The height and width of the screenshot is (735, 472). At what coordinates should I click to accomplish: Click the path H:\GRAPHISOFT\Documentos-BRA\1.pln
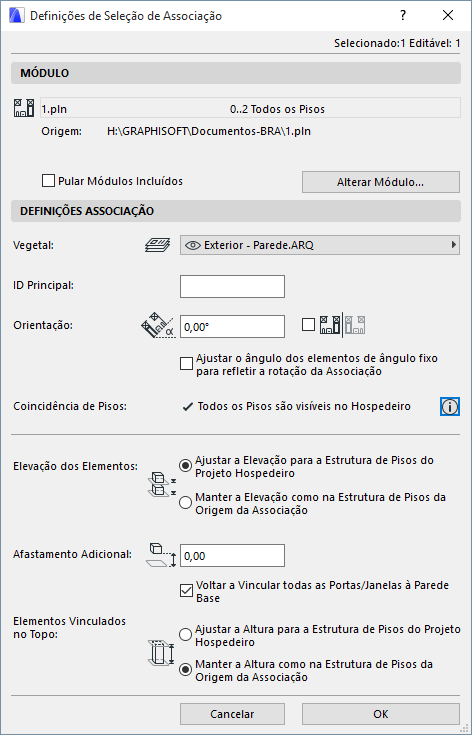(209, 132)
